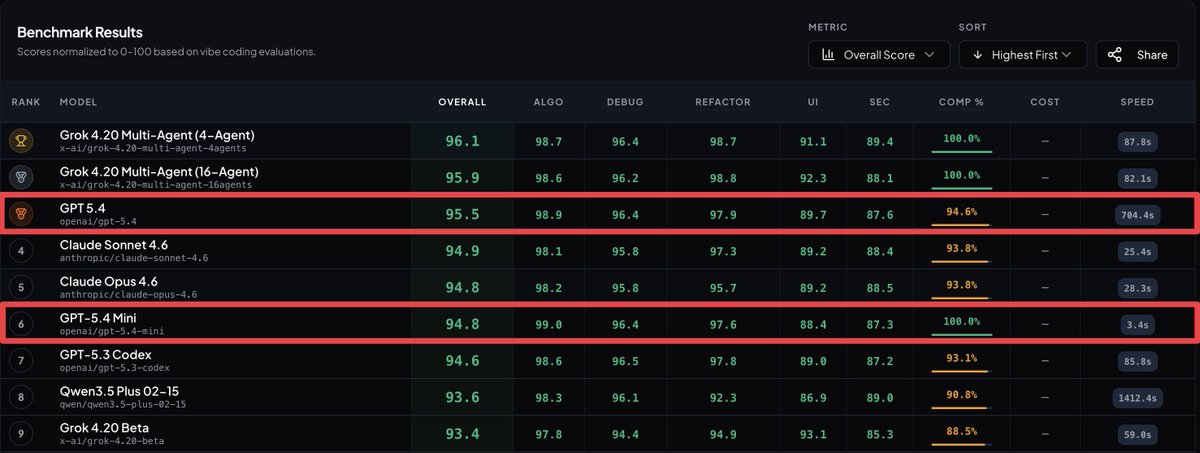This screenshot has width=1200, height=453.
Task: Open the Grok 4.20 Multi-Agent (4-Agent) model
Action: click(x=157, y=135)
